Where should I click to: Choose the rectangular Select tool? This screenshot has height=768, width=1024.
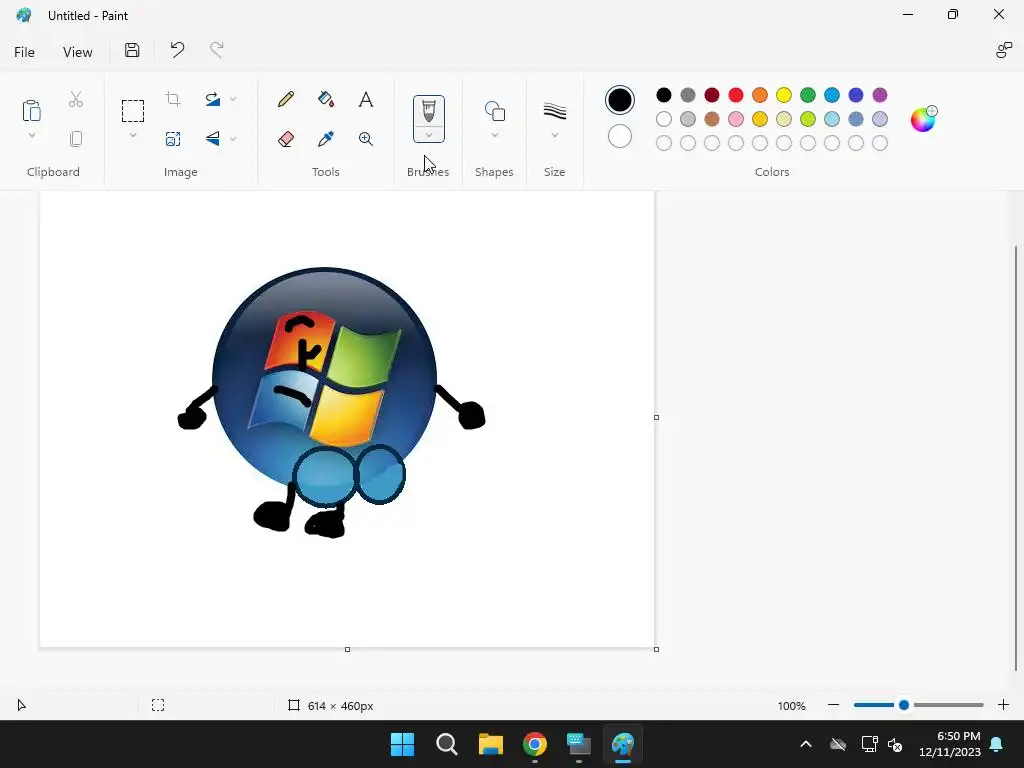(x=133, y=111)
